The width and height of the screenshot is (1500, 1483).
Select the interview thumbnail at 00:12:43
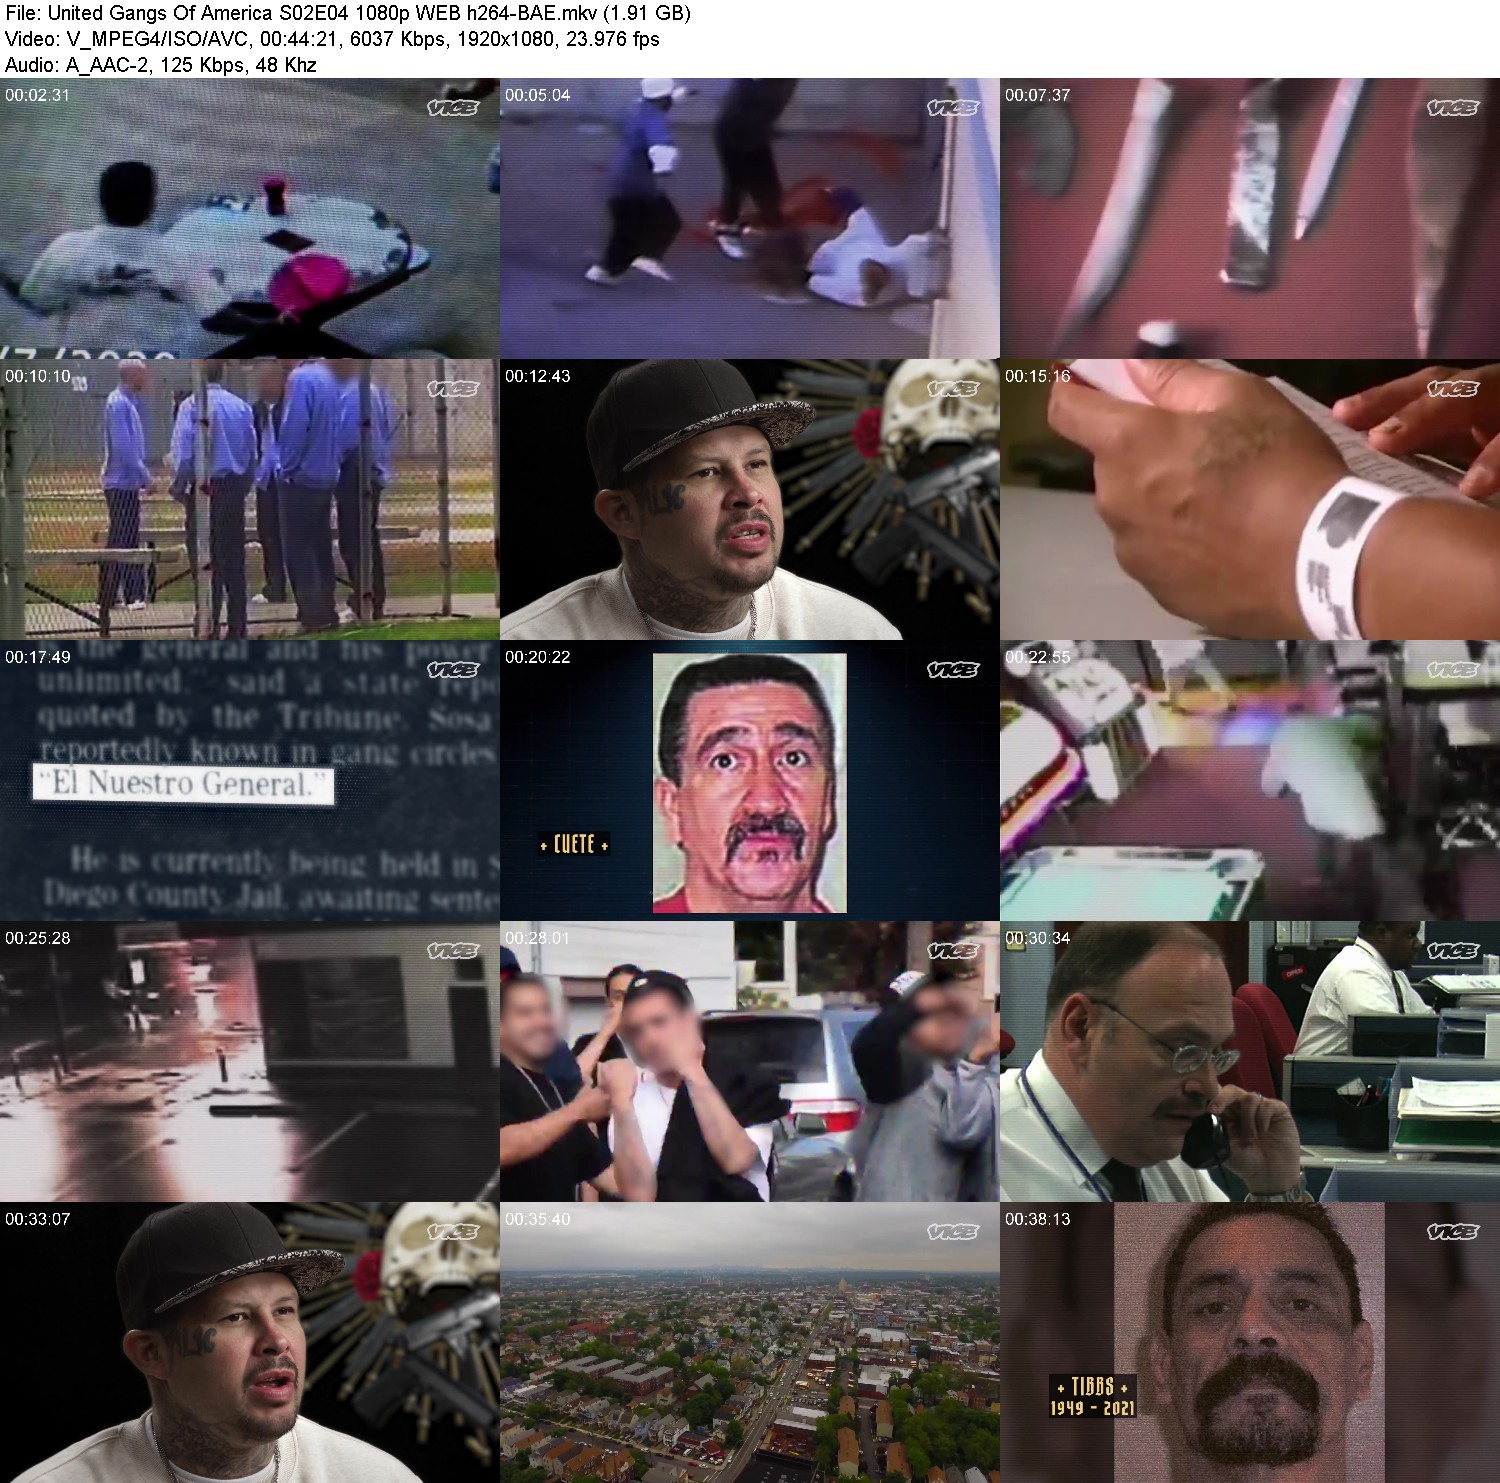point(749,499)
